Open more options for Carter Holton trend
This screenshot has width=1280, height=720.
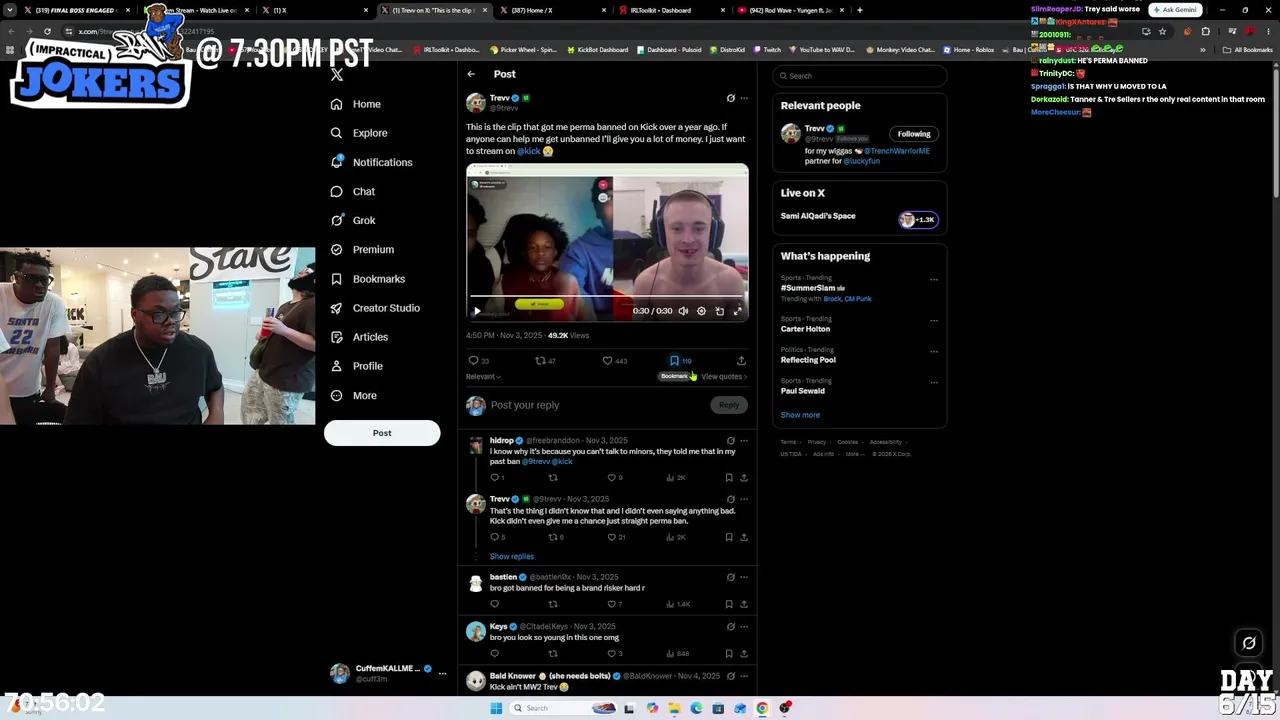[934, 321]
